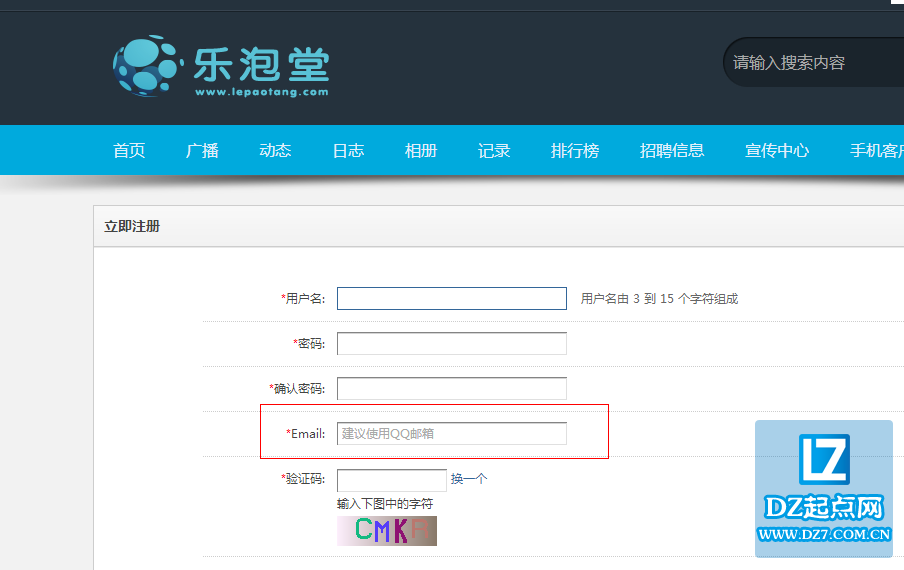Click the DZ起点网 watermark logo
Screen dimensions: 904x570
pyautogui.click(x=824, y=489)
